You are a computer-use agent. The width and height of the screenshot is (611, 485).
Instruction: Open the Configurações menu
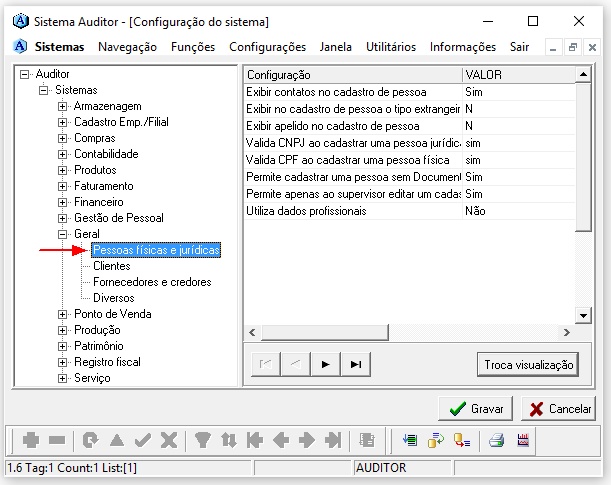(267, 47)
